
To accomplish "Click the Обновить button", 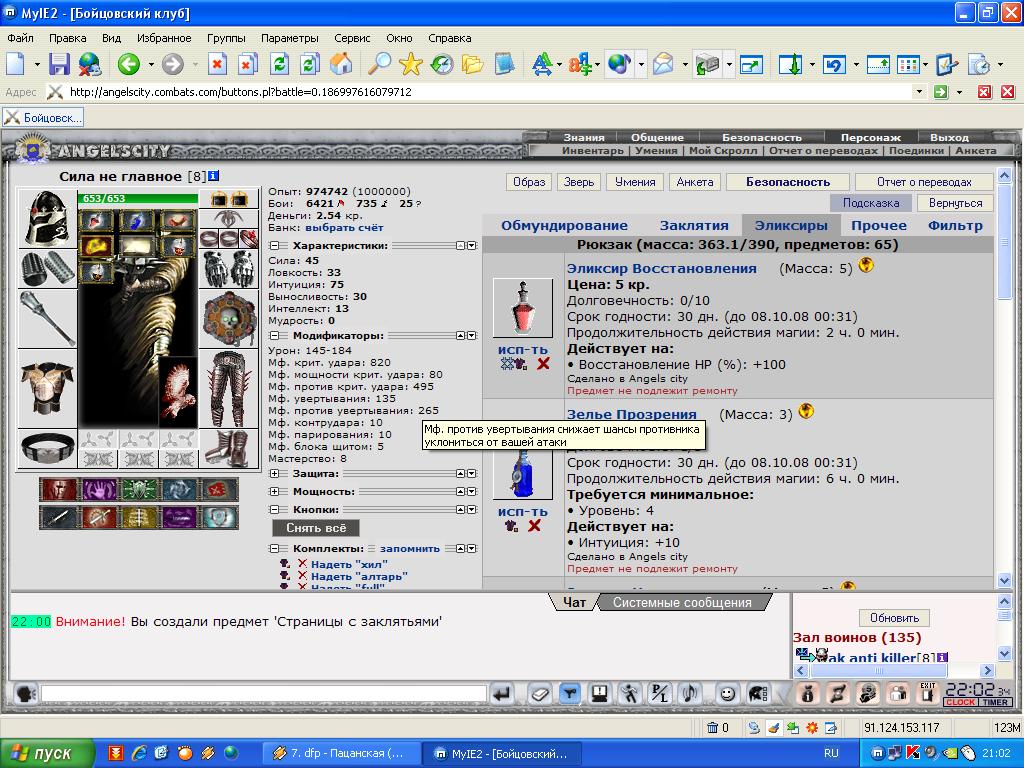I will coord(894,618).
